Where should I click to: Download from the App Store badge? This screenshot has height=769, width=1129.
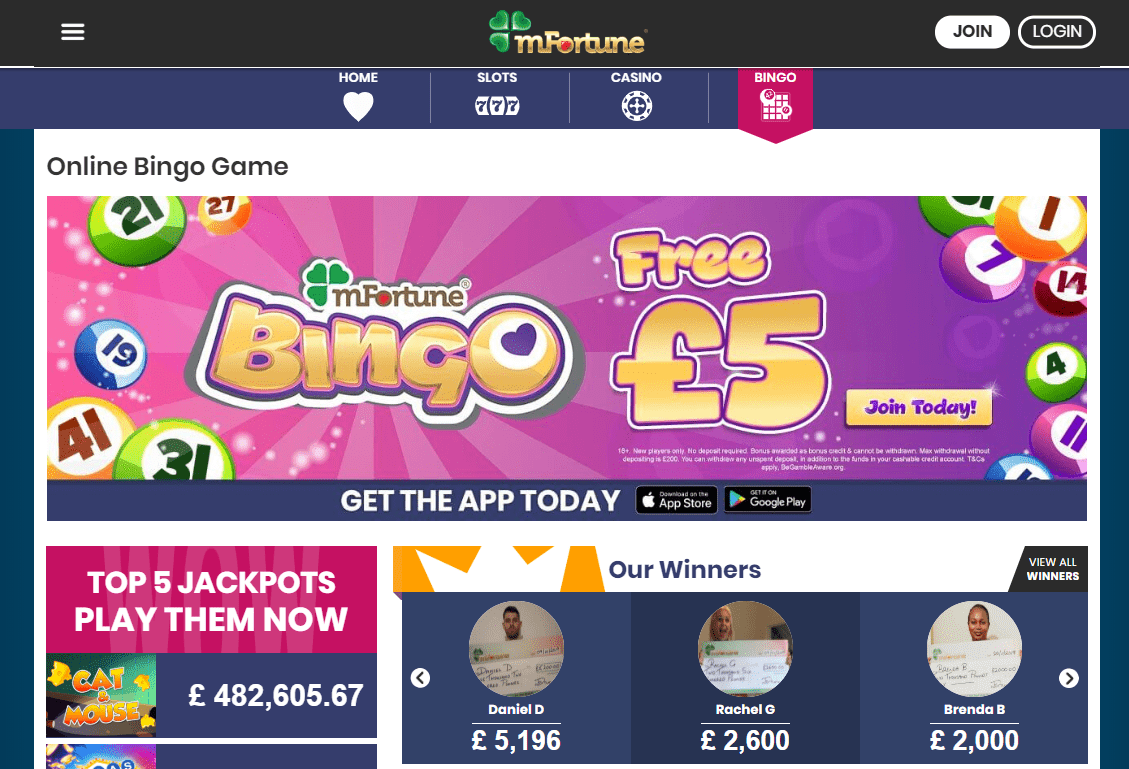click(x=676, y=500)
